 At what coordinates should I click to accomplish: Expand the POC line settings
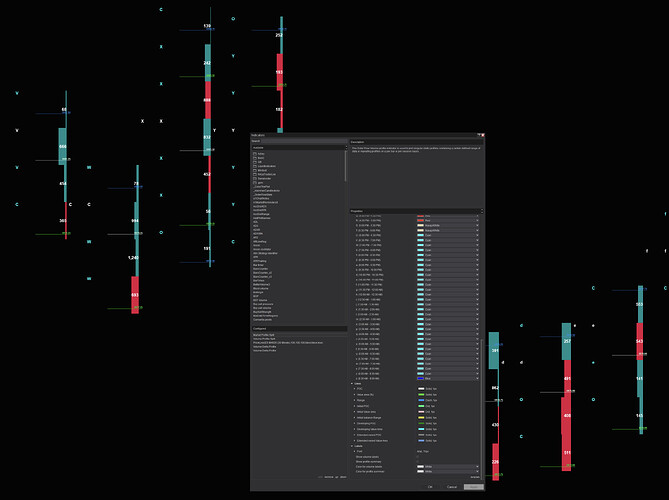[x=356, y=389]
